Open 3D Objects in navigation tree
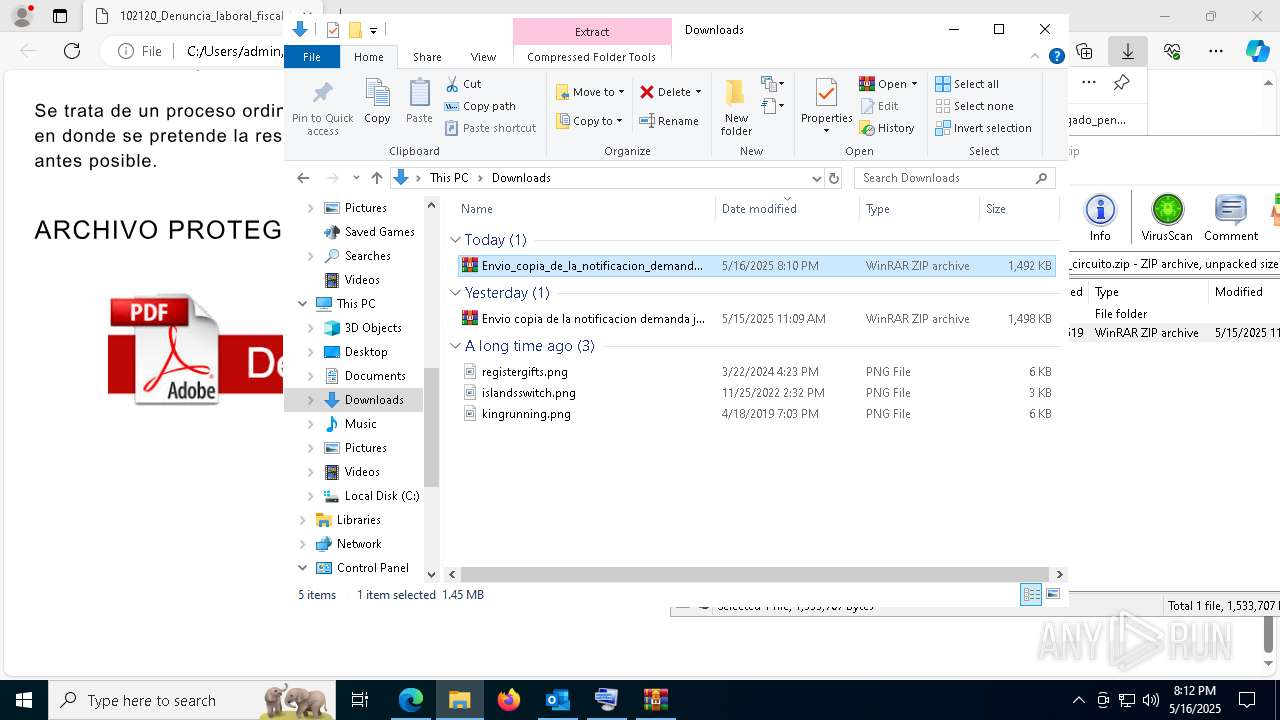Screen dimensions: 1280x720 [373, 328]
